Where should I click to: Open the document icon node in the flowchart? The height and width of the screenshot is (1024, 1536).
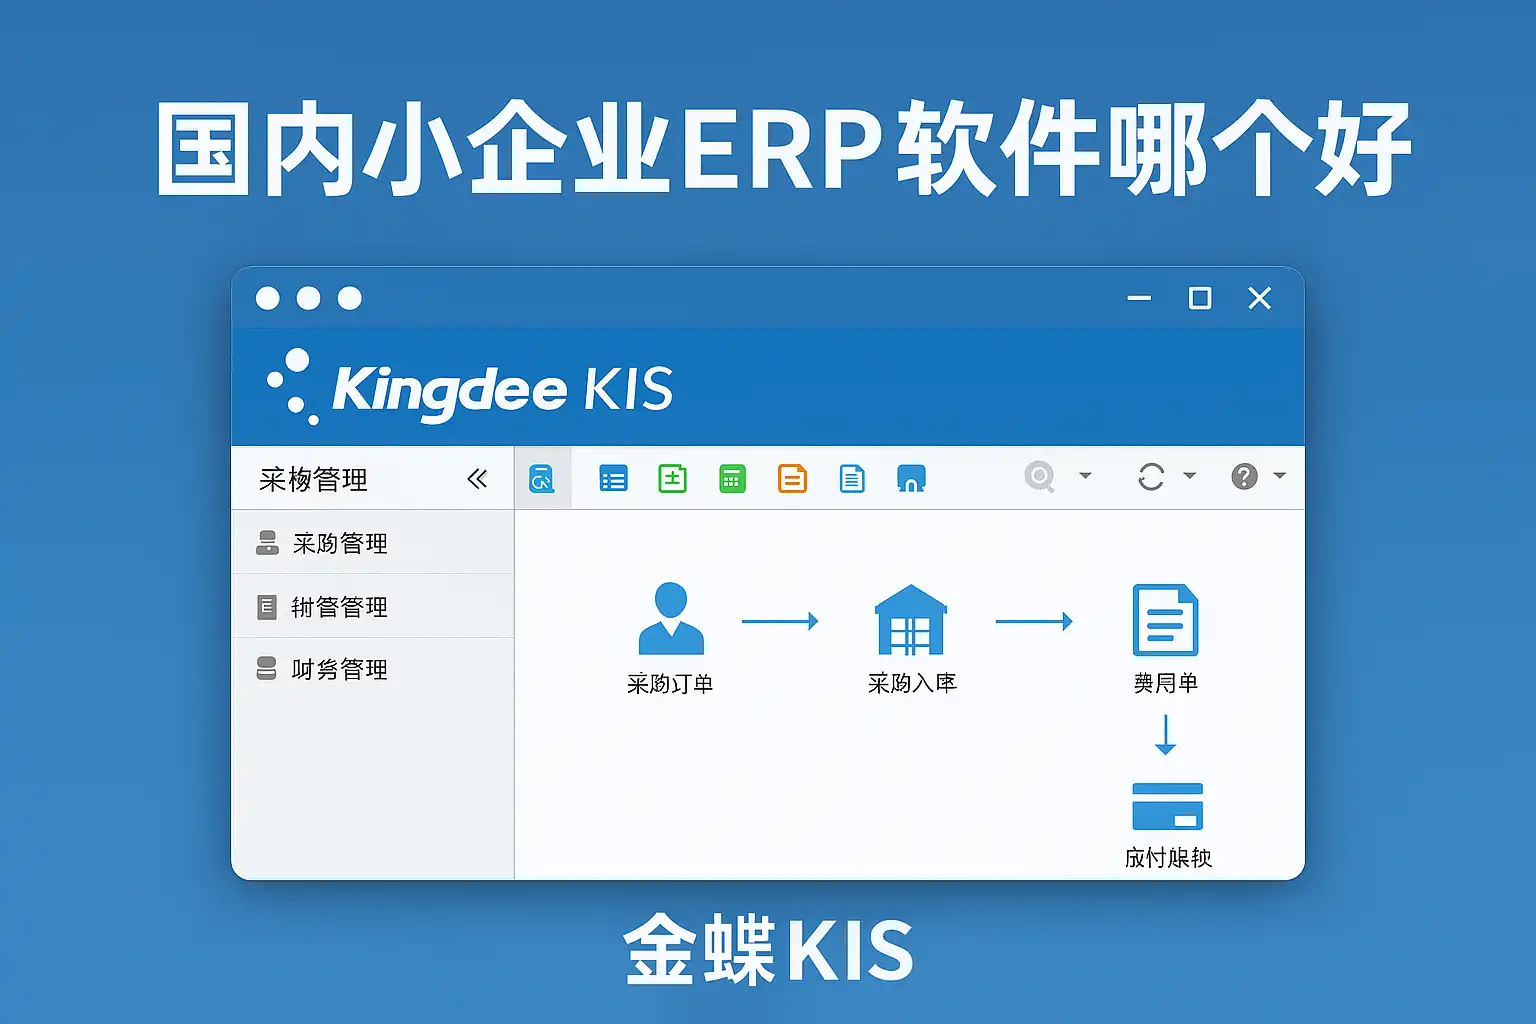coord(1165,619)
